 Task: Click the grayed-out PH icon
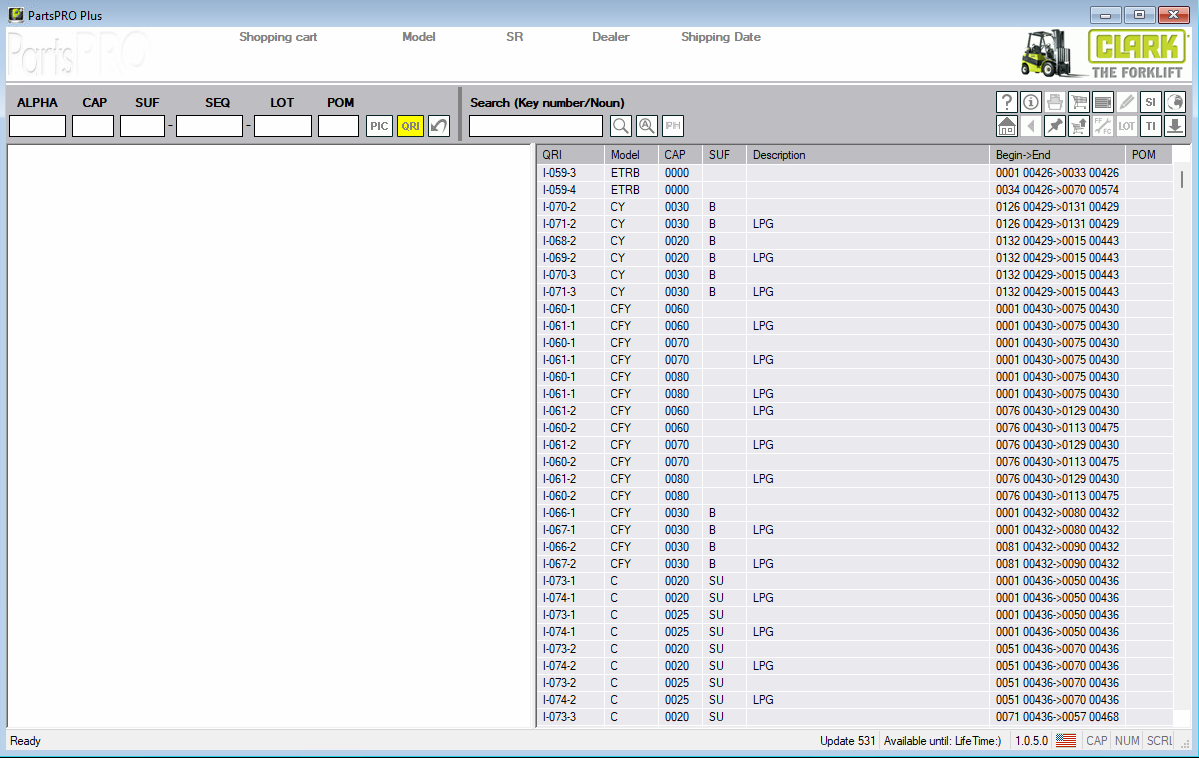pos(673,126)
